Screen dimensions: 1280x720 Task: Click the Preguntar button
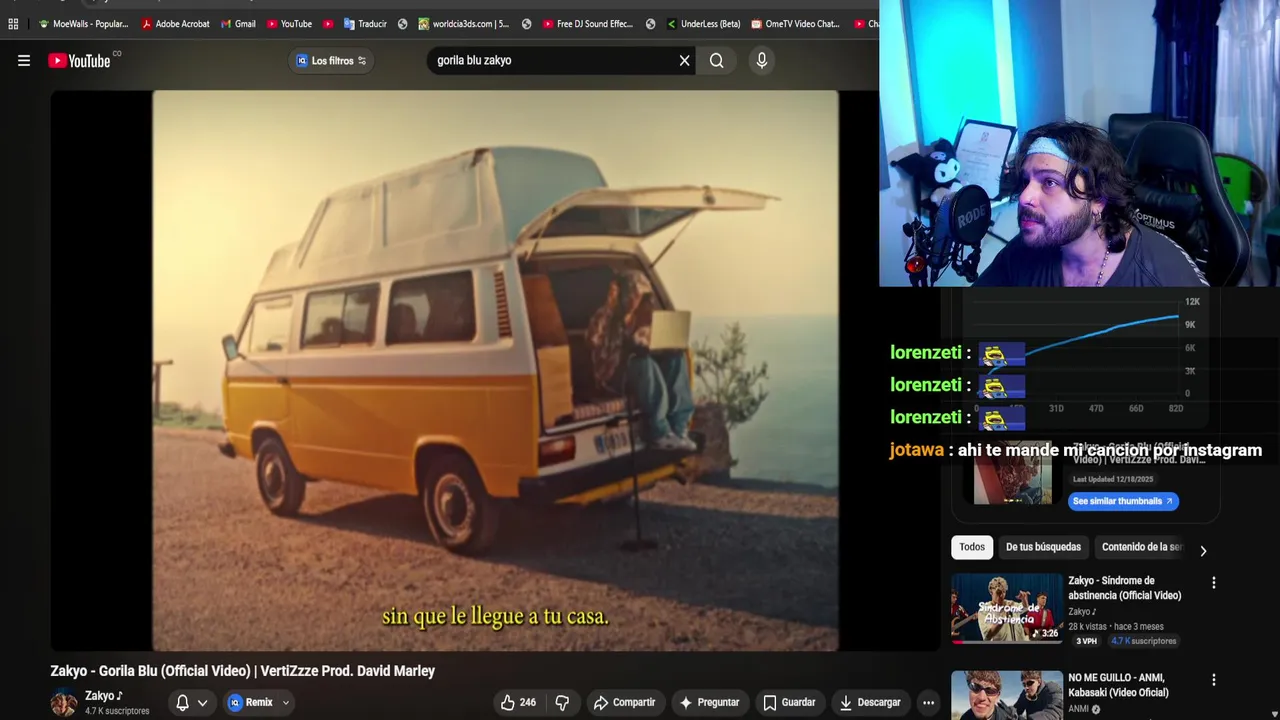pos(709,703)
